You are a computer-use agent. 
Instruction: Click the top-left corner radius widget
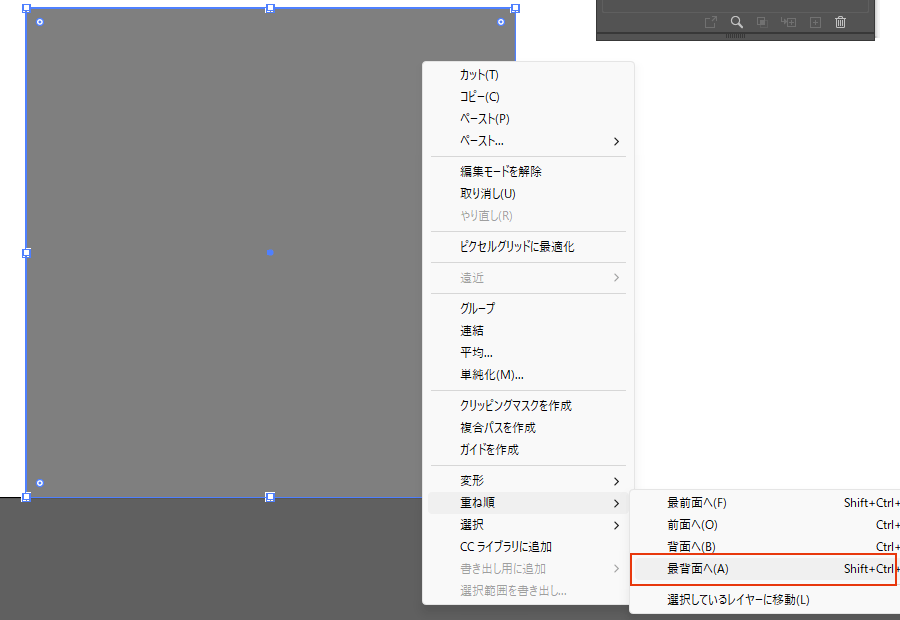tap(40, 22)
